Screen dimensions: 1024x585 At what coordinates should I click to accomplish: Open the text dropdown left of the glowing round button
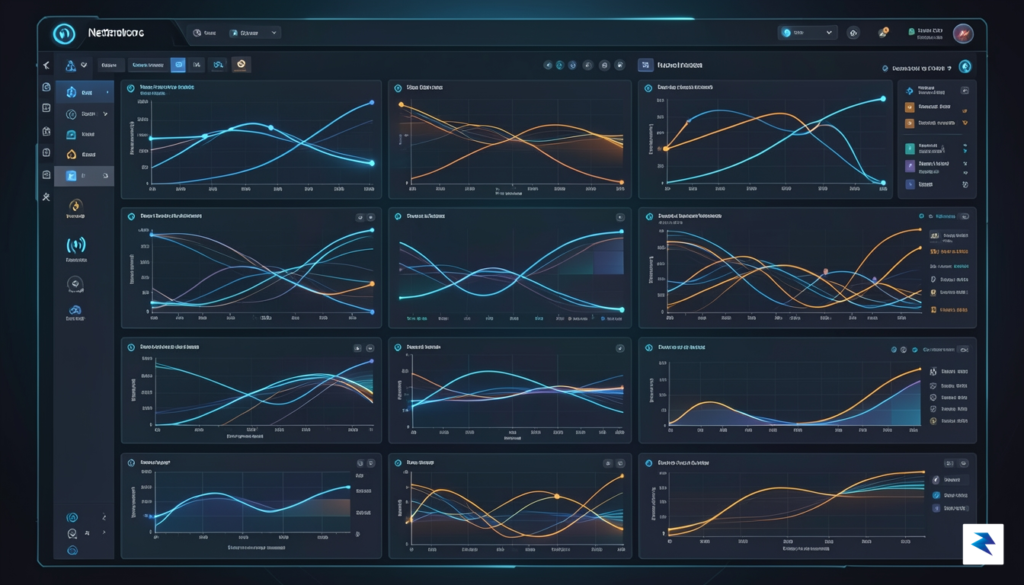tap(917, 68)
